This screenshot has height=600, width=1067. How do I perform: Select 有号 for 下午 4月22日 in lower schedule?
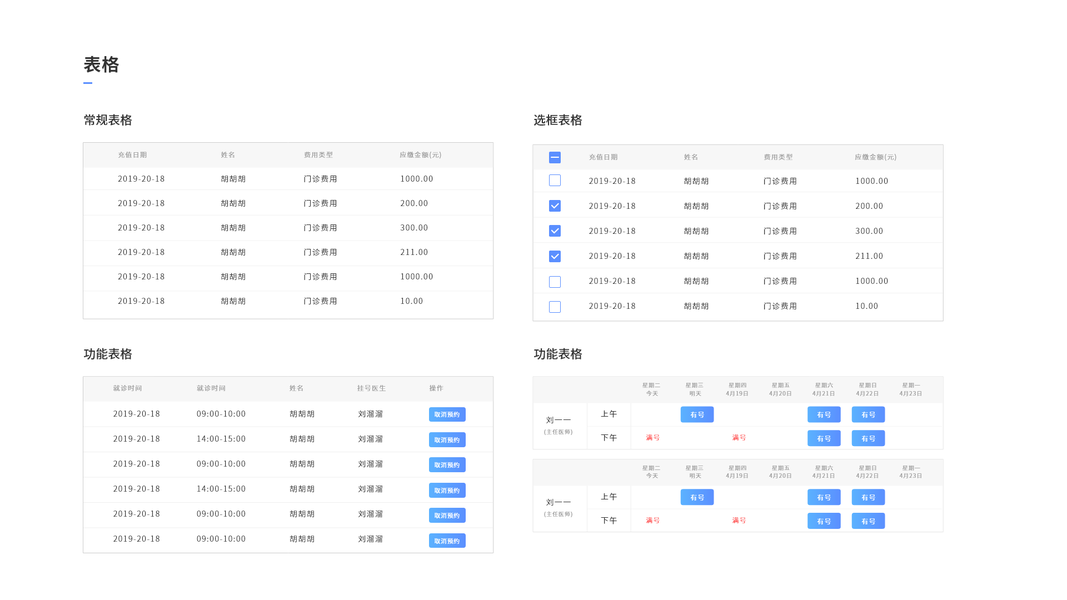pyautogui.click(x=868, y=521)
